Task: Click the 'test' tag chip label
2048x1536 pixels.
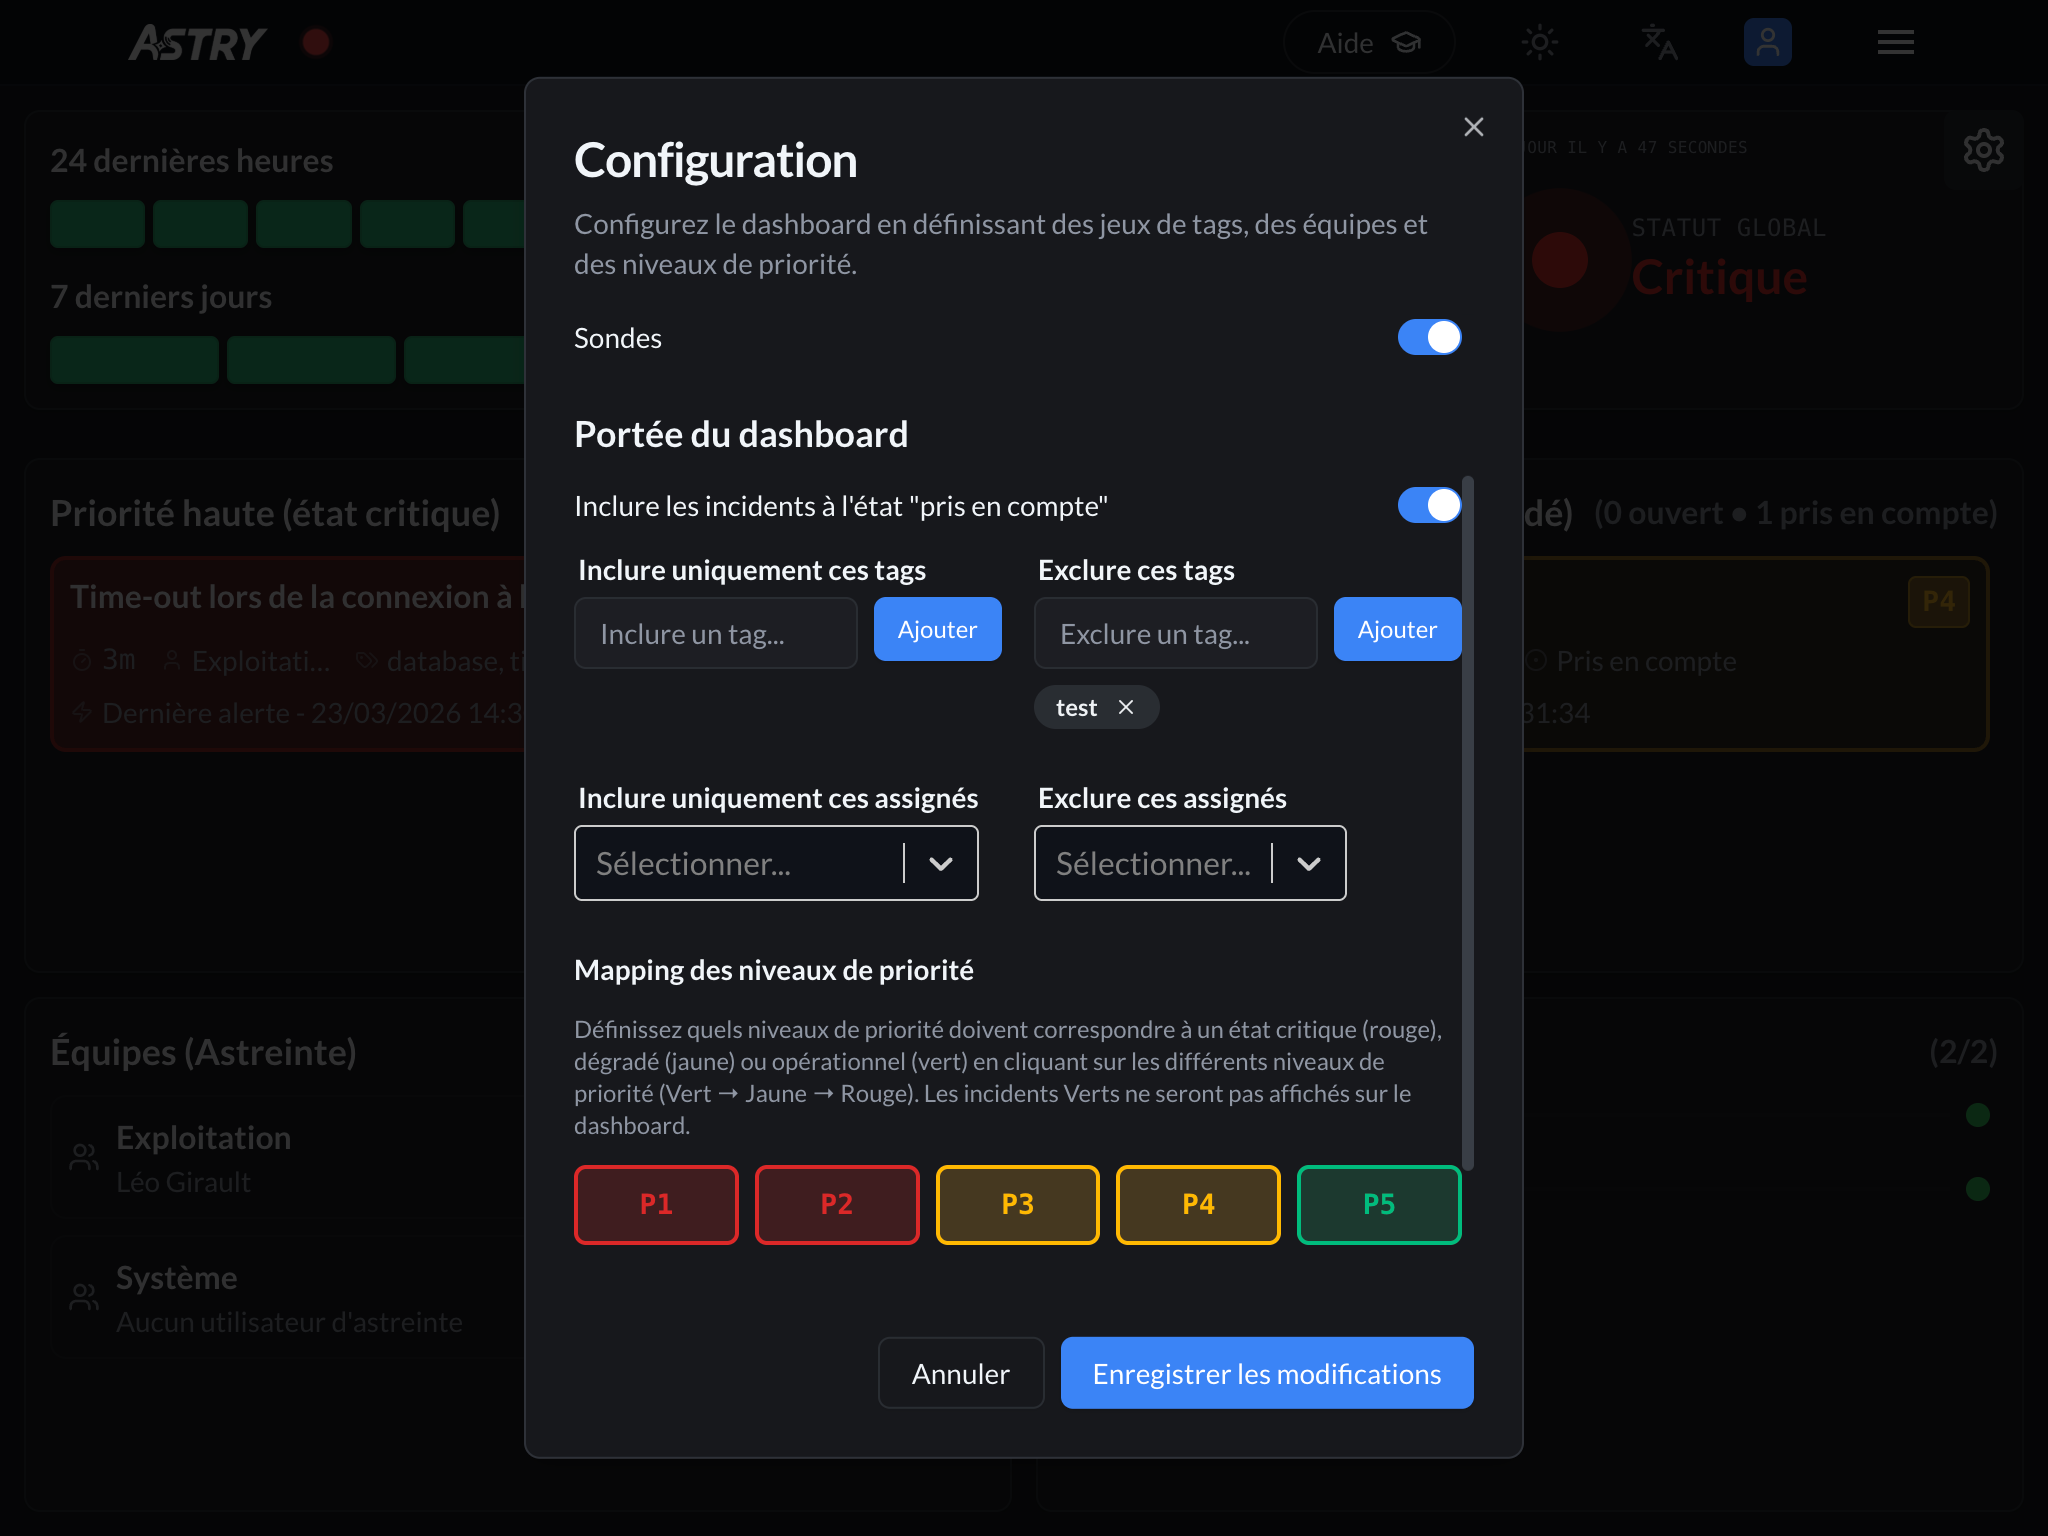Action: [1076, 707]
